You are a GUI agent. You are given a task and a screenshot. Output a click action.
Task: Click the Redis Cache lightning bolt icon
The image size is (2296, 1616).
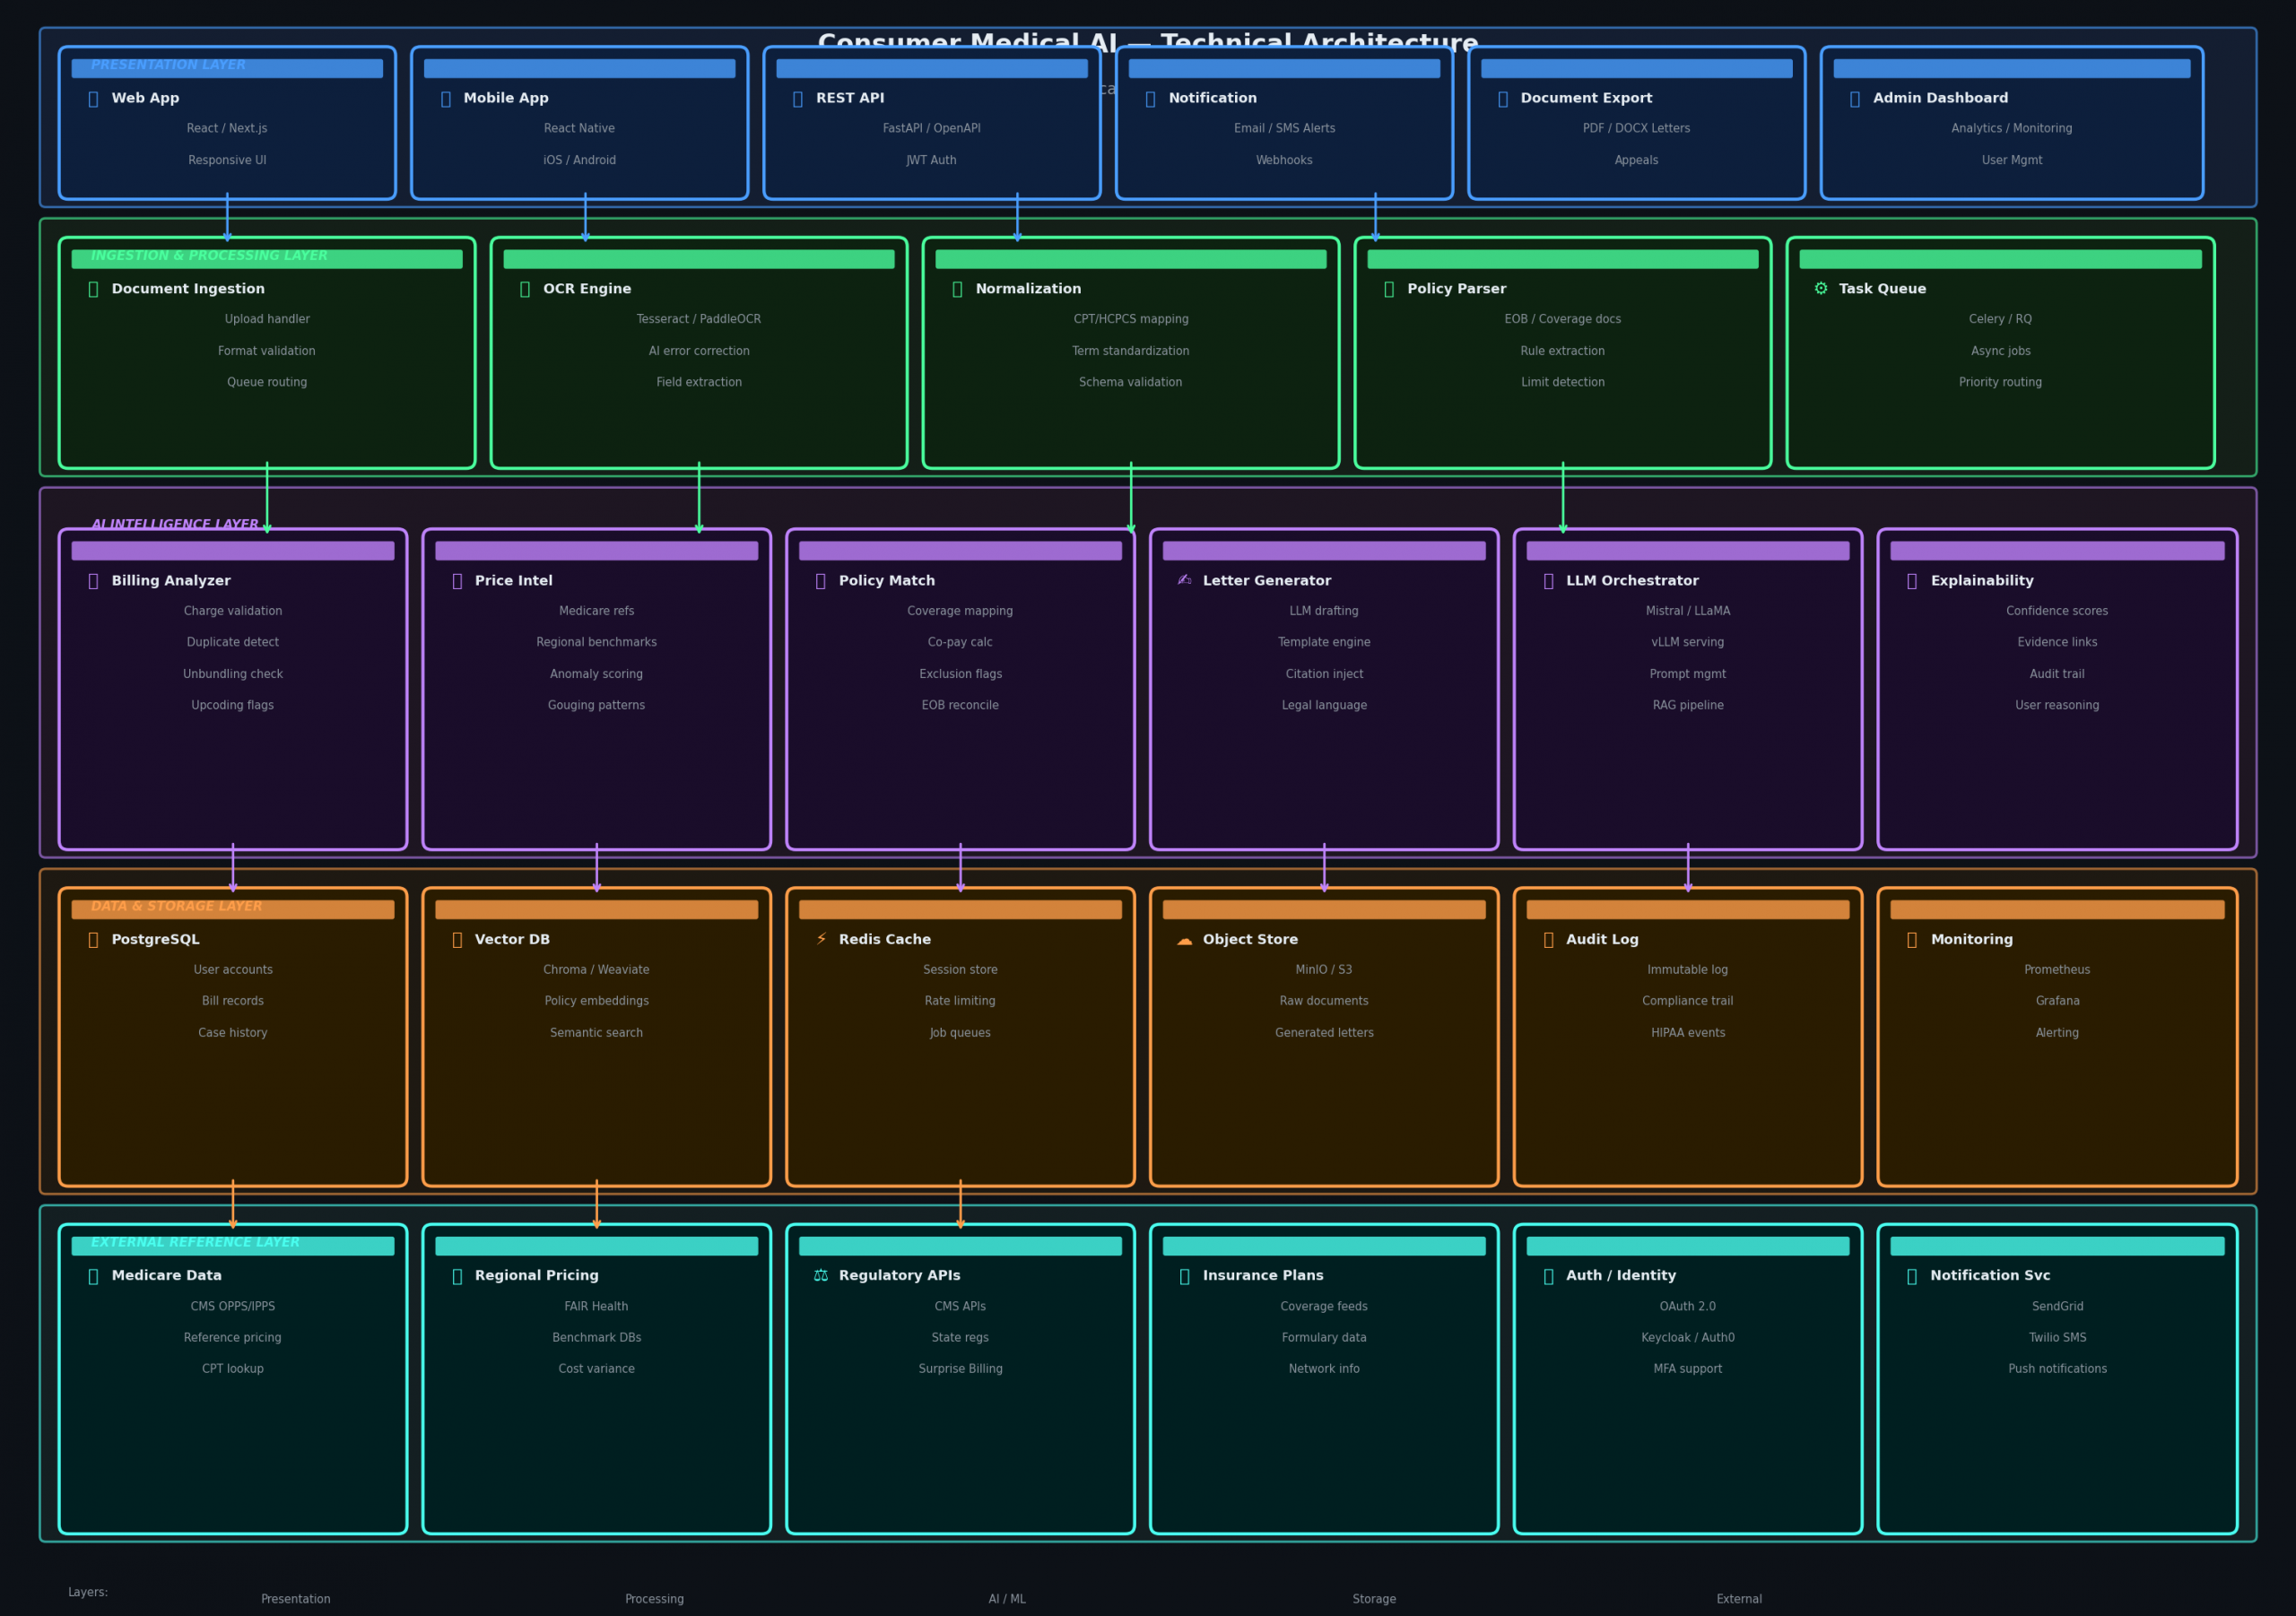tap(821, 939)
